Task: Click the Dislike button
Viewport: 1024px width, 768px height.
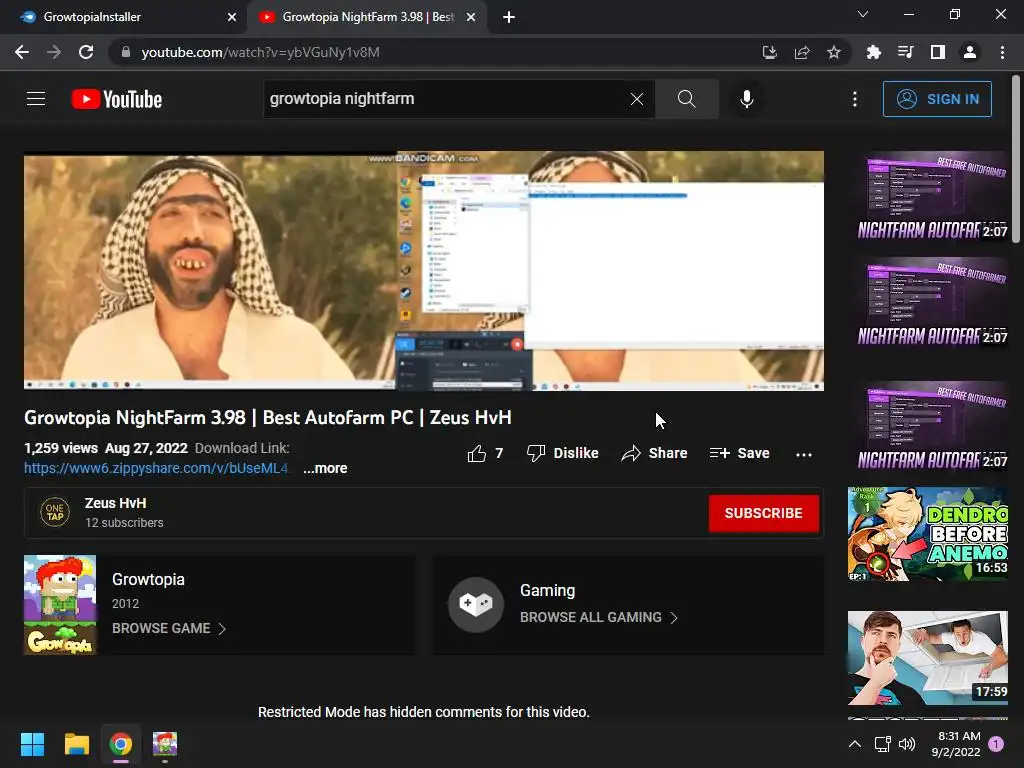Action: 562,453
